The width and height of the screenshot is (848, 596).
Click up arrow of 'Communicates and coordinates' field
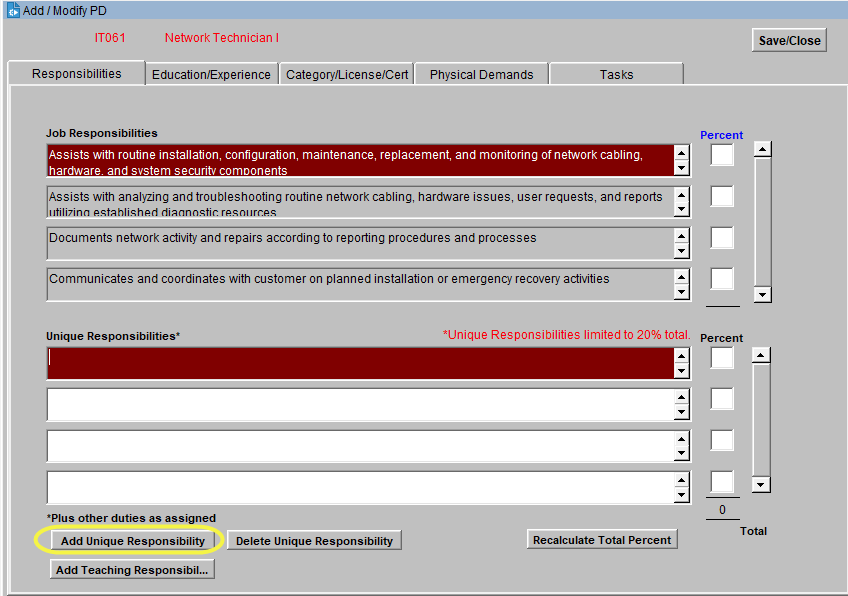(681, 277)
